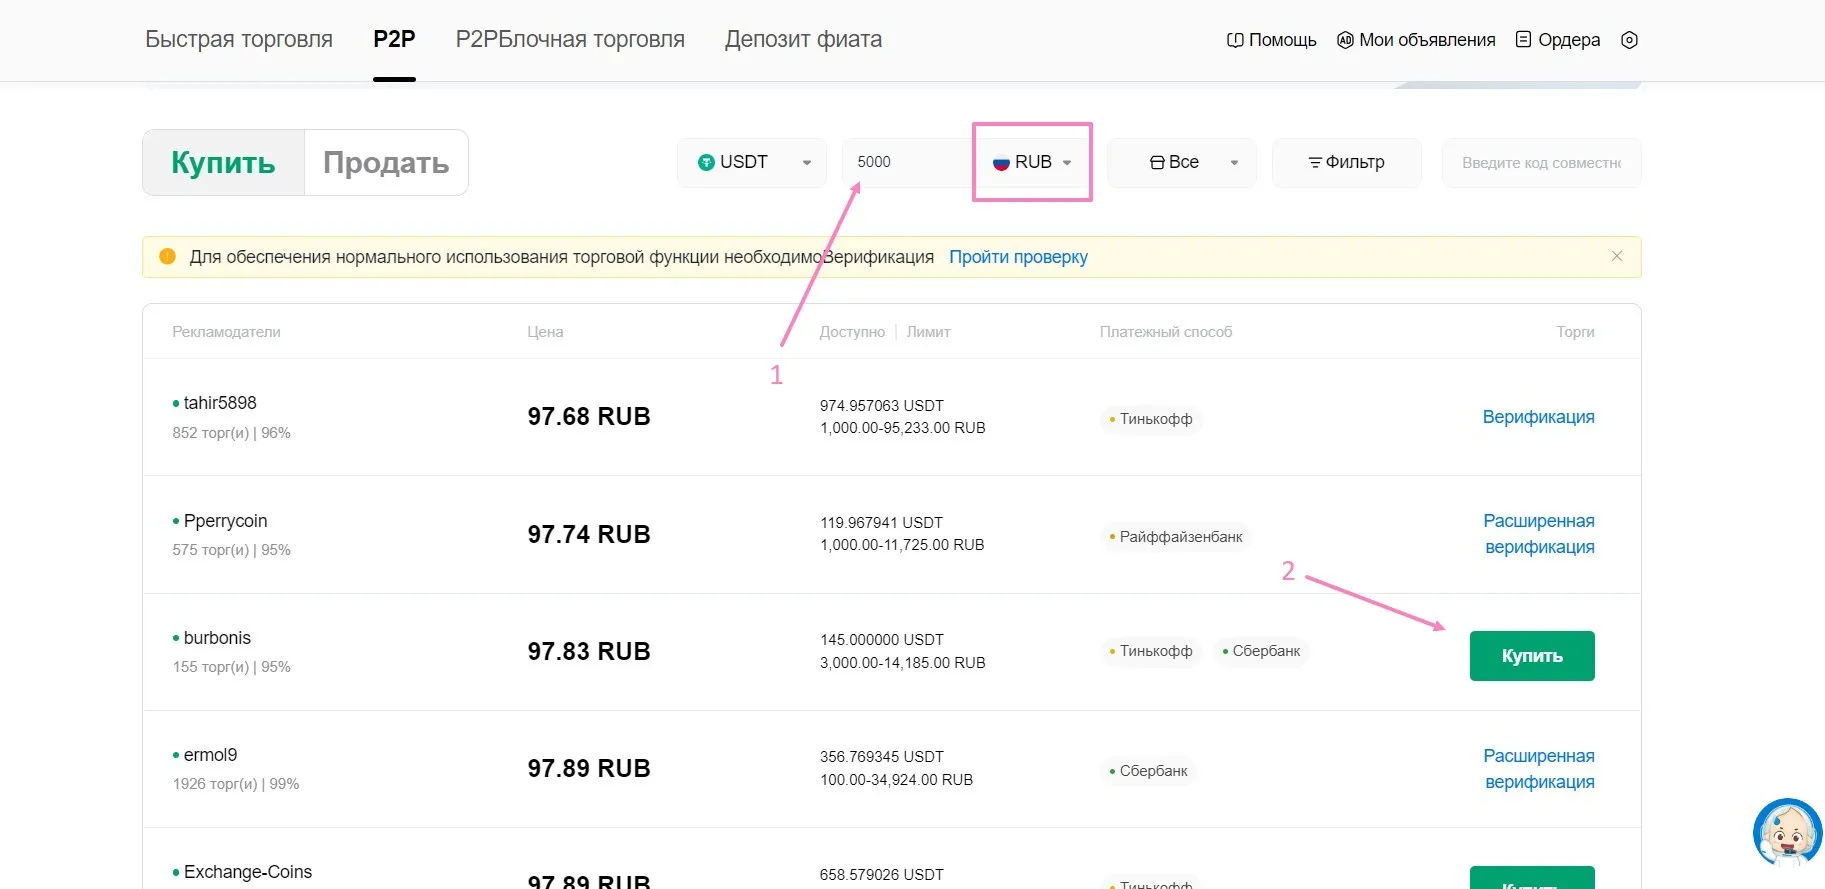Viewport: 1825px width, 889px height.
Task: Click the 974.957063 USDT available amount
Action: tap(882, 406)
